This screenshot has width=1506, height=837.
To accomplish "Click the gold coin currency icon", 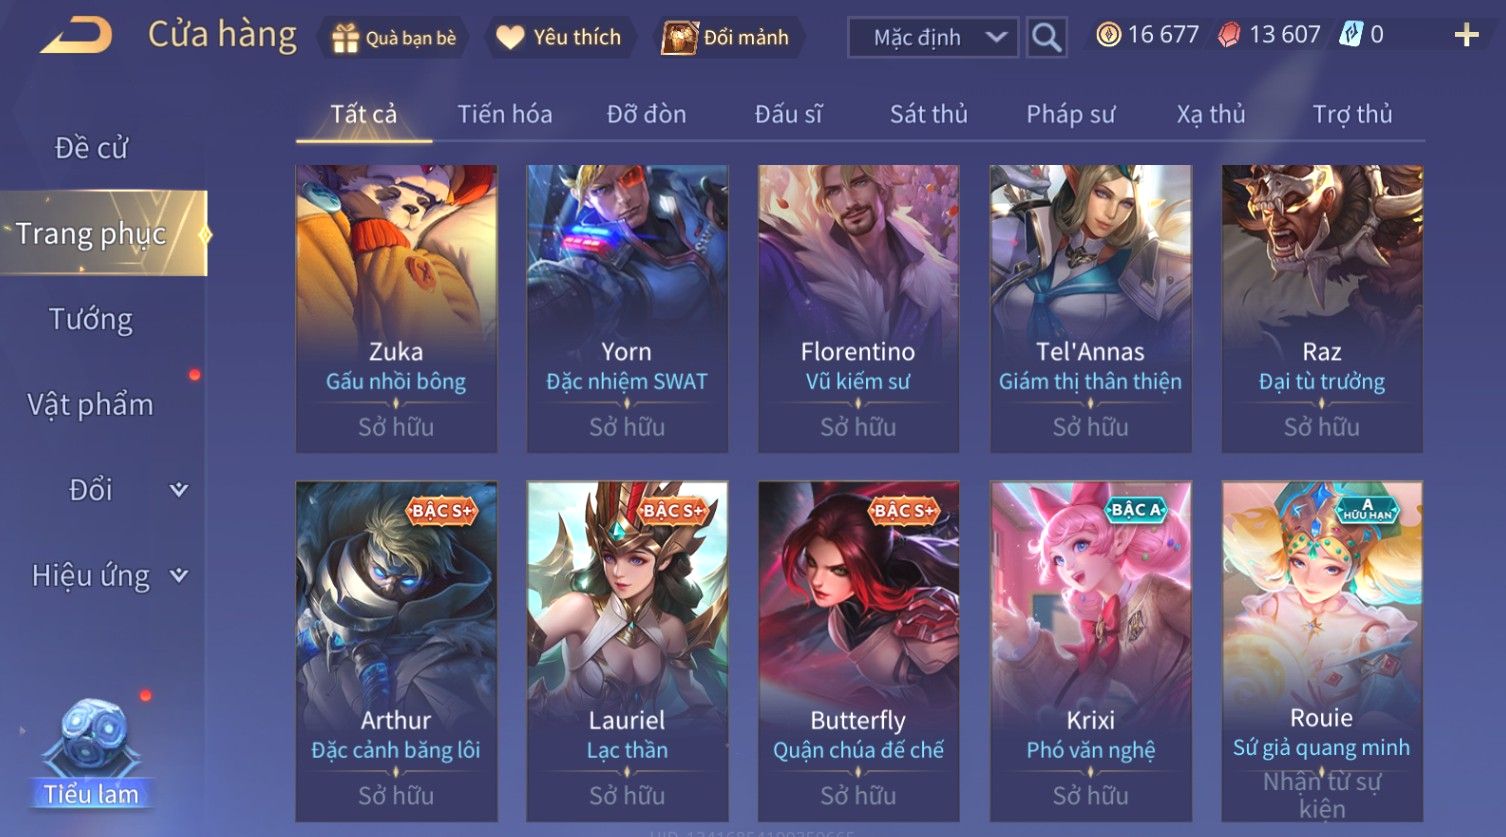I will [1108, 35].
